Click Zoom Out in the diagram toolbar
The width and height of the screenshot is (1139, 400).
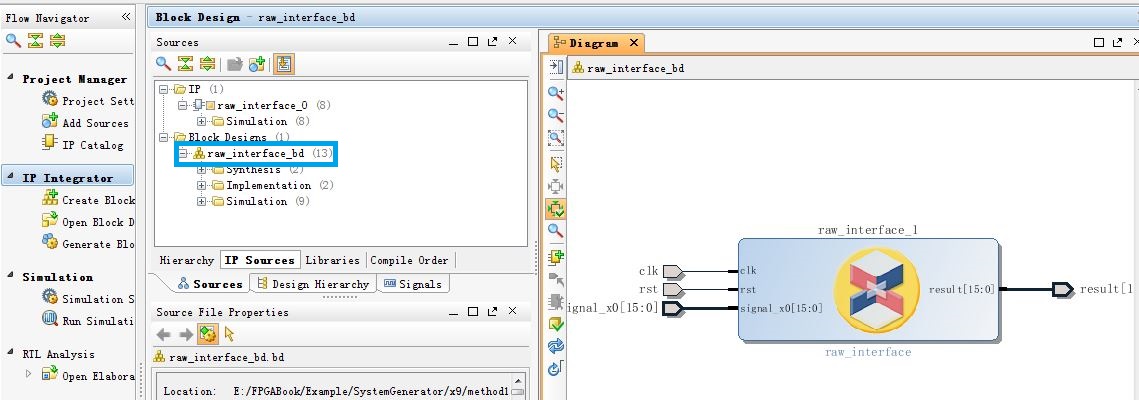(556, 116)
